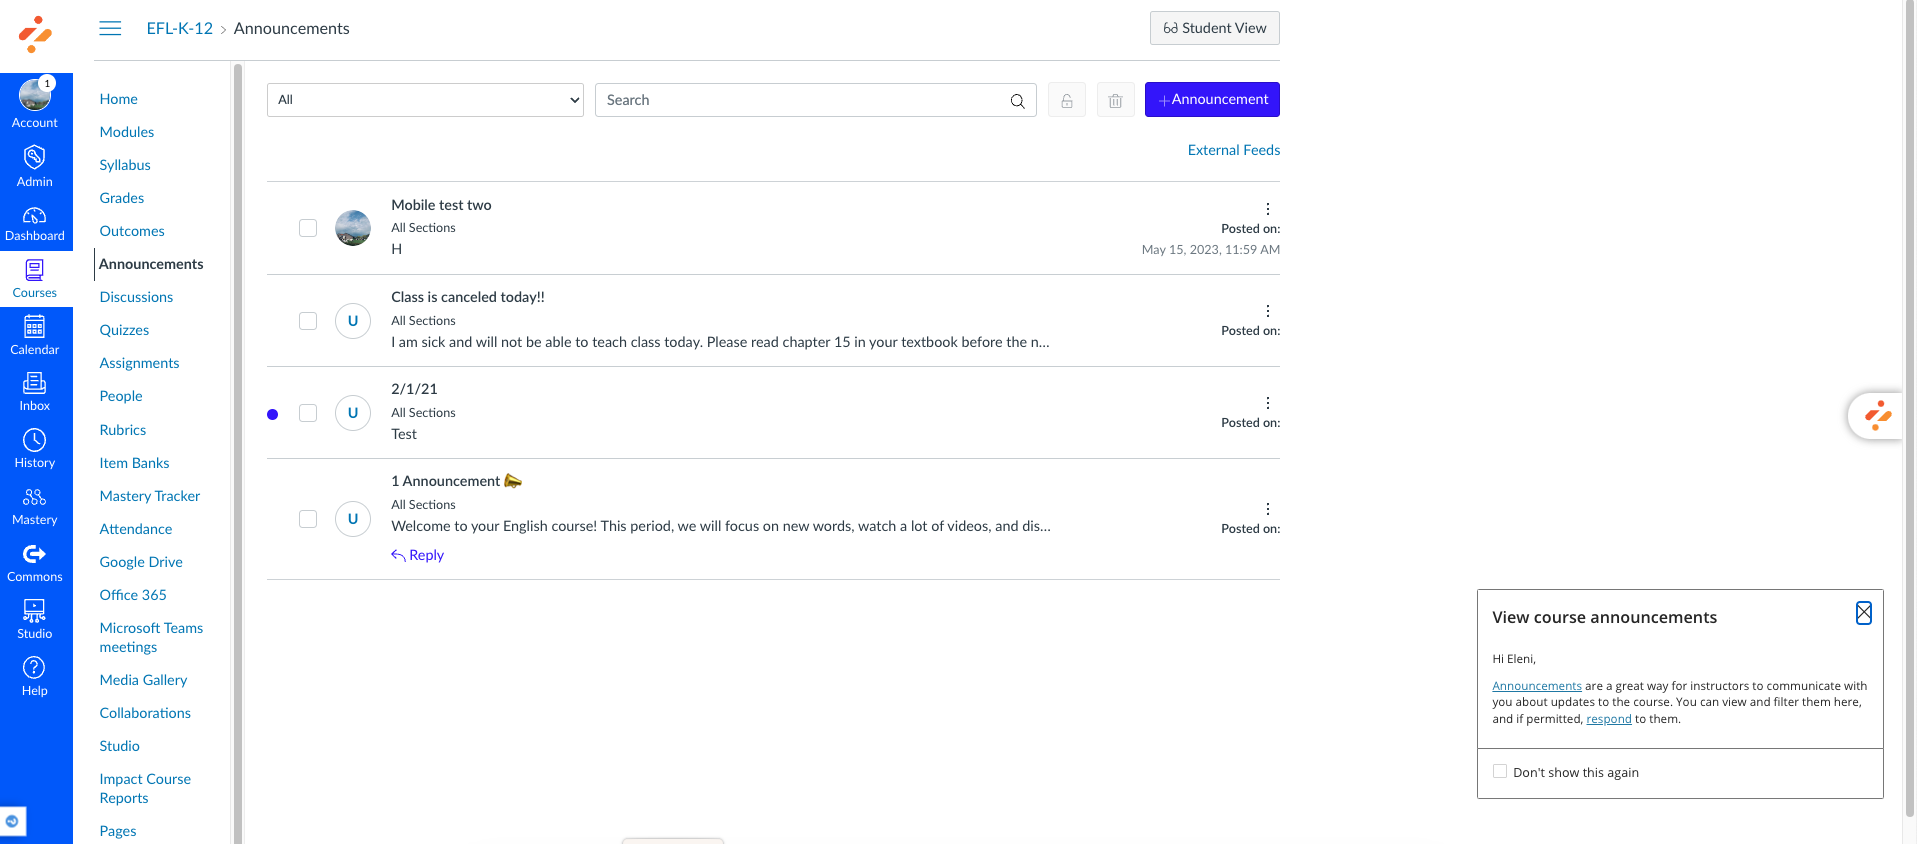
Task: Open Mastery in global navigation
Action: [35, 506]
